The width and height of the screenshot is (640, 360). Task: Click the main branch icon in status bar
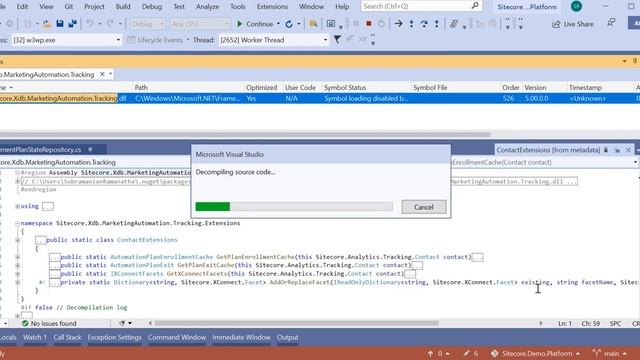(597, 353)
